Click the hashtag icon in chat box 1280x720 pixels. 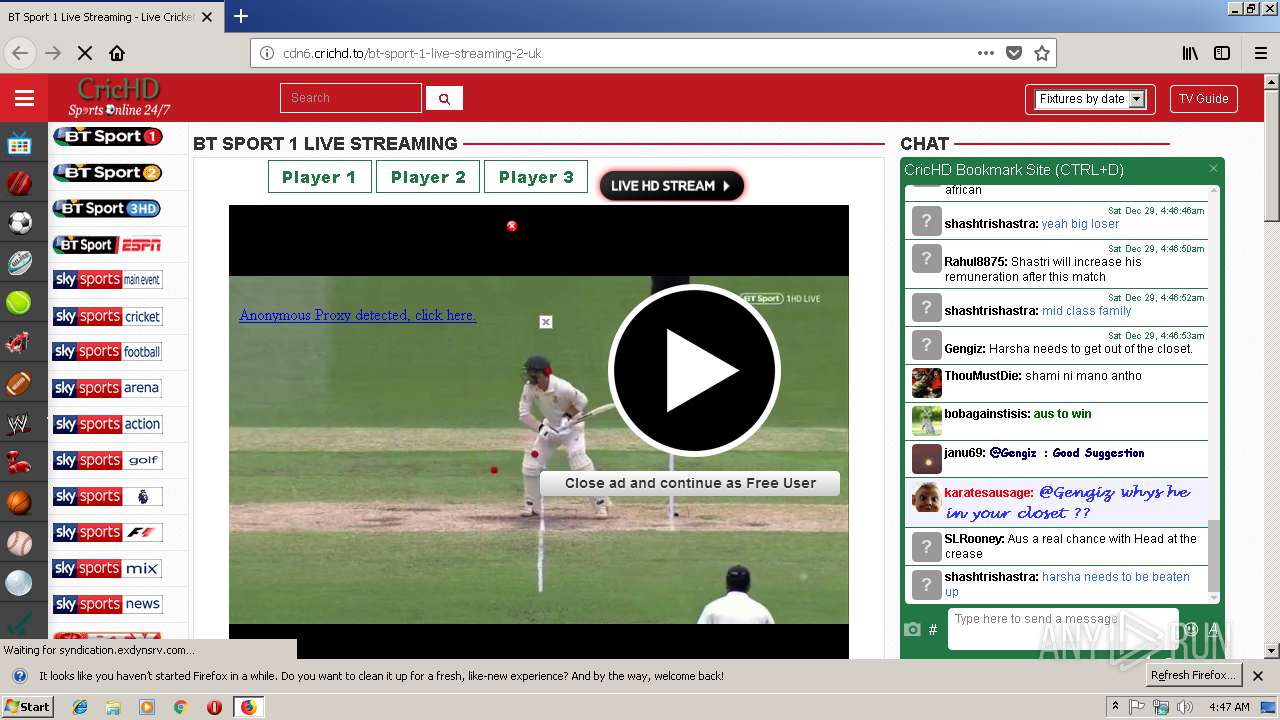coord(933,629)
